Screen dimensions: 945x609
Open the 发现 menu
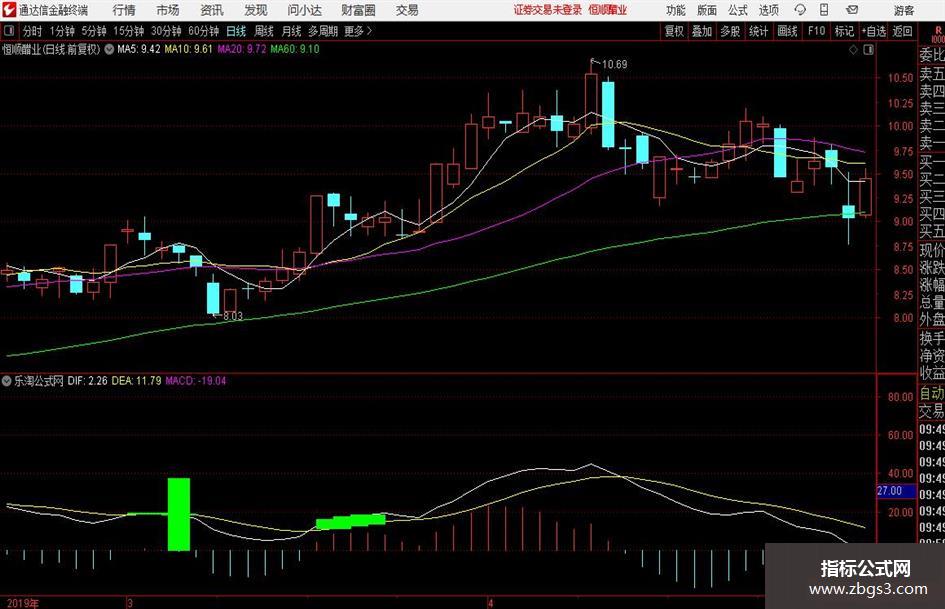point(256,10)
